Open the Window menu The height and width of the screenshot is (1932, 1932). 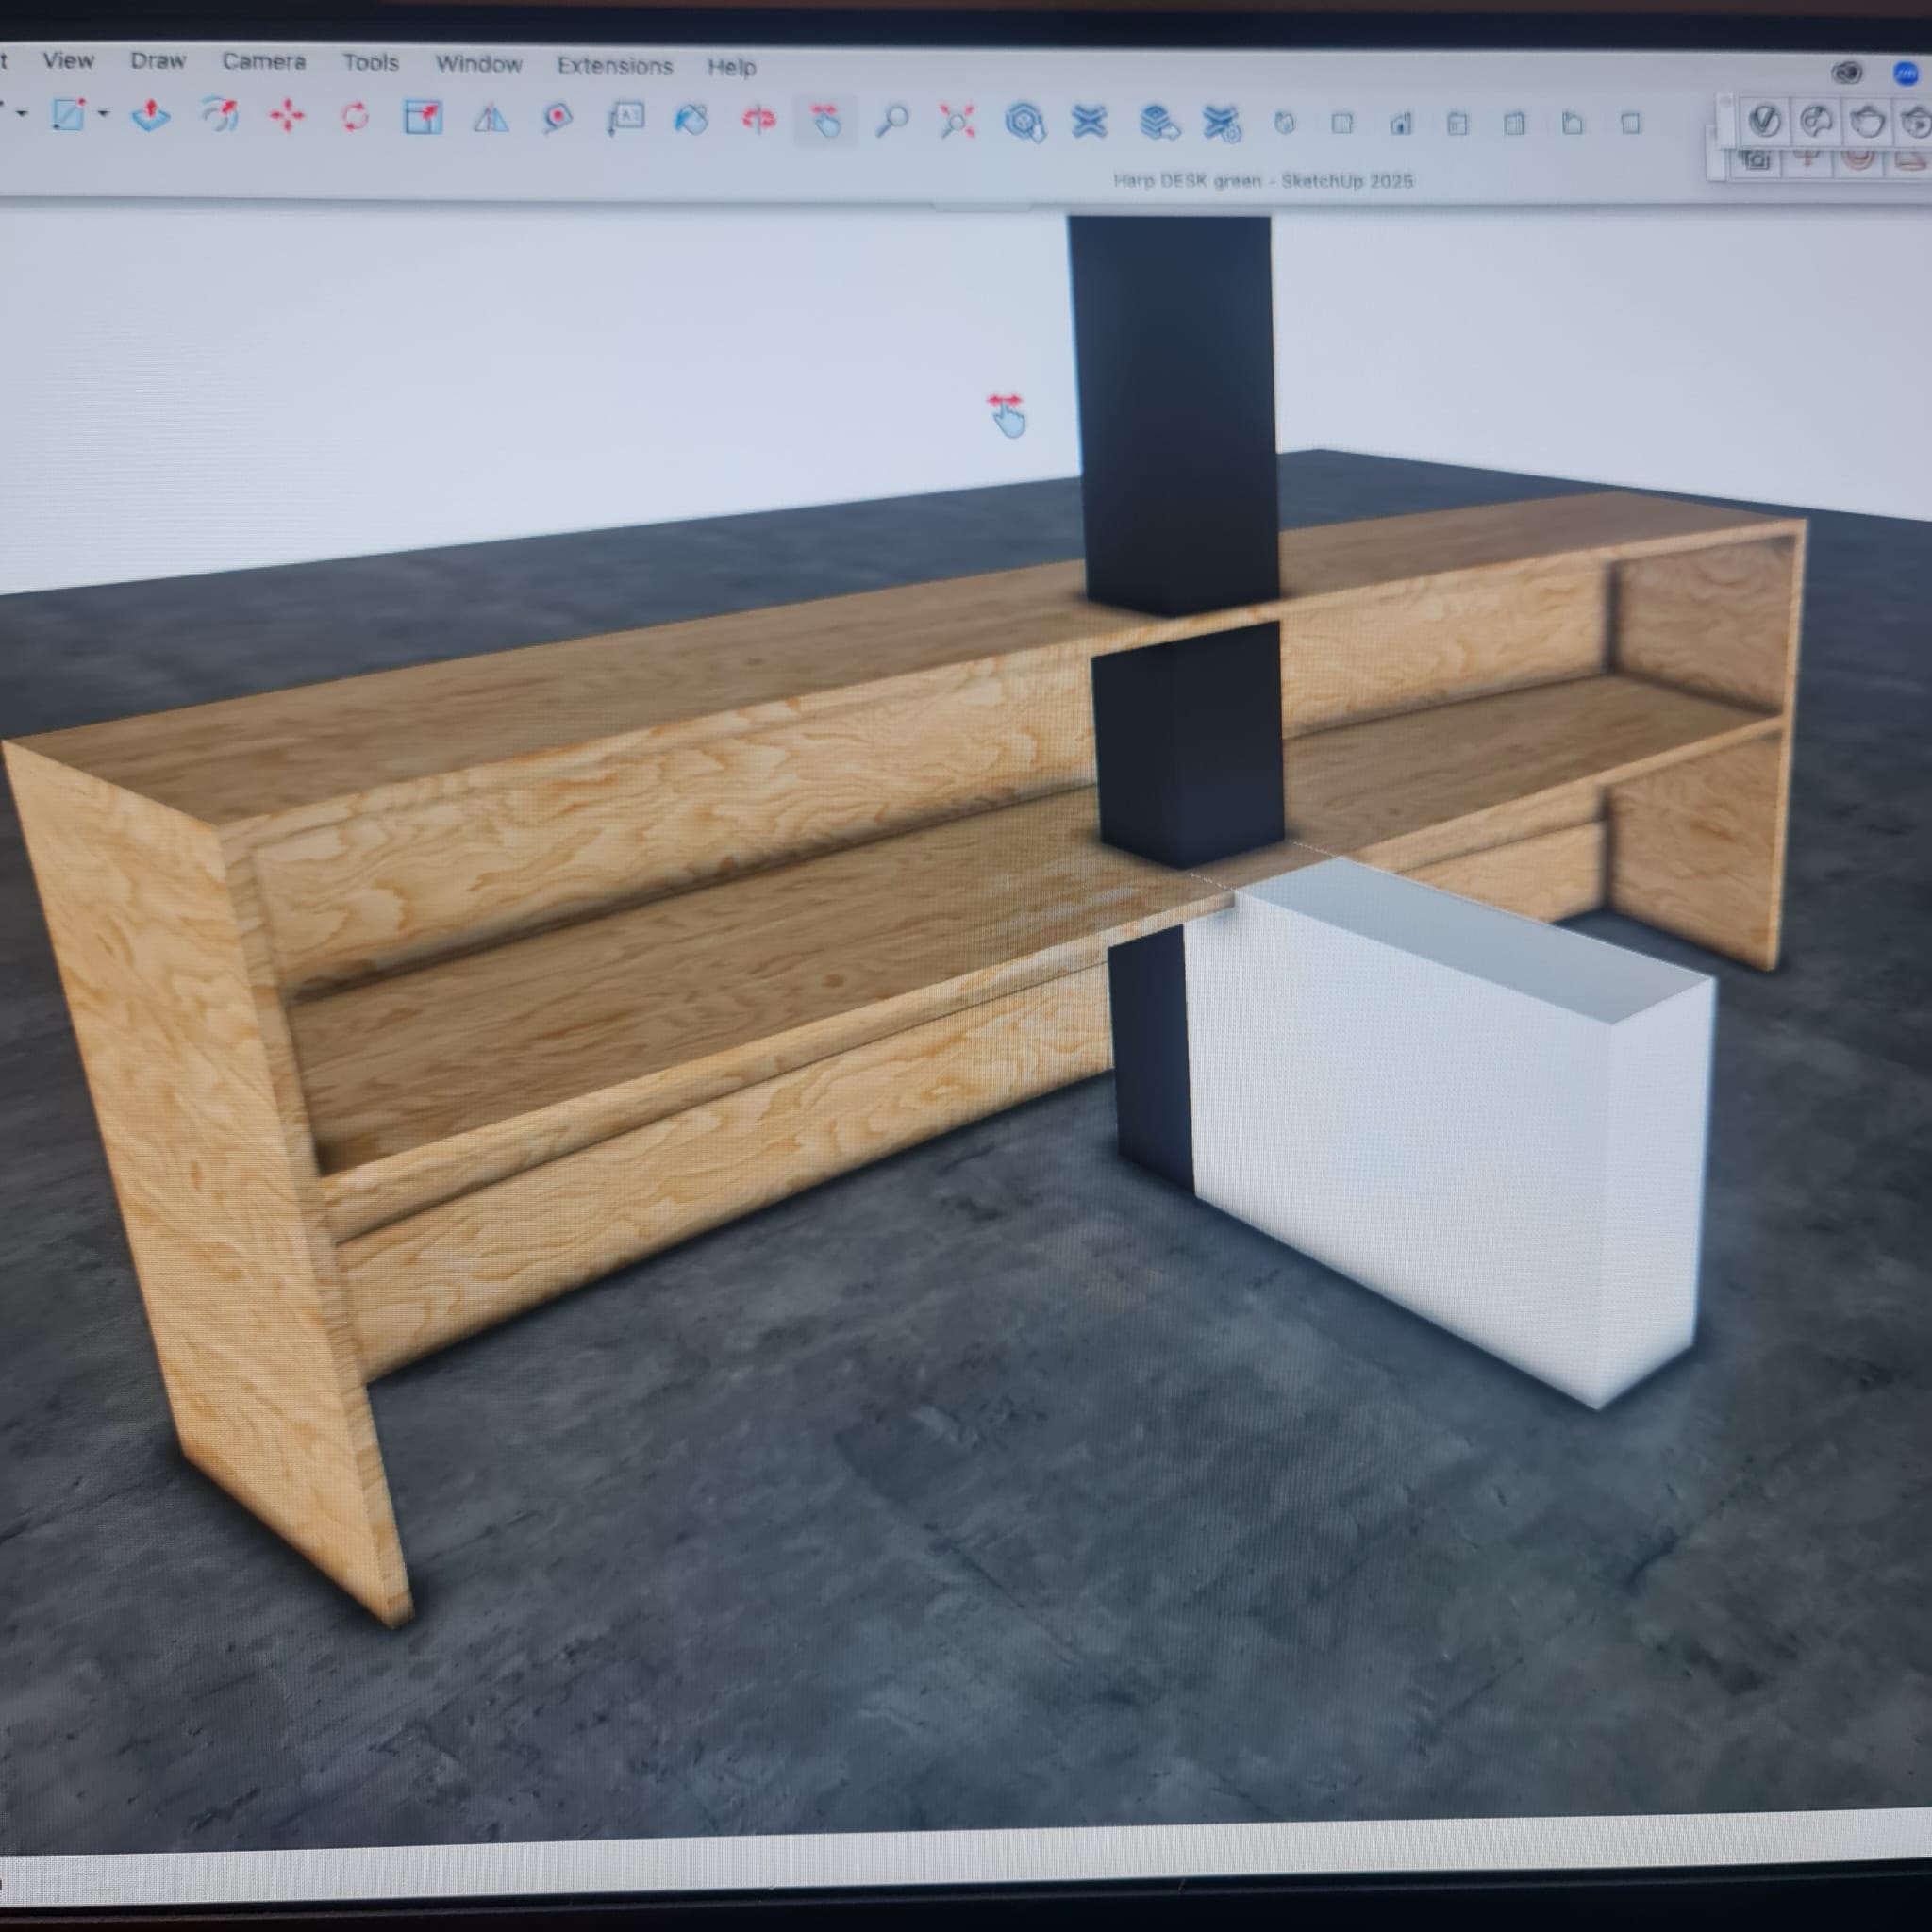pyautogui.click(x=478, y=64)
